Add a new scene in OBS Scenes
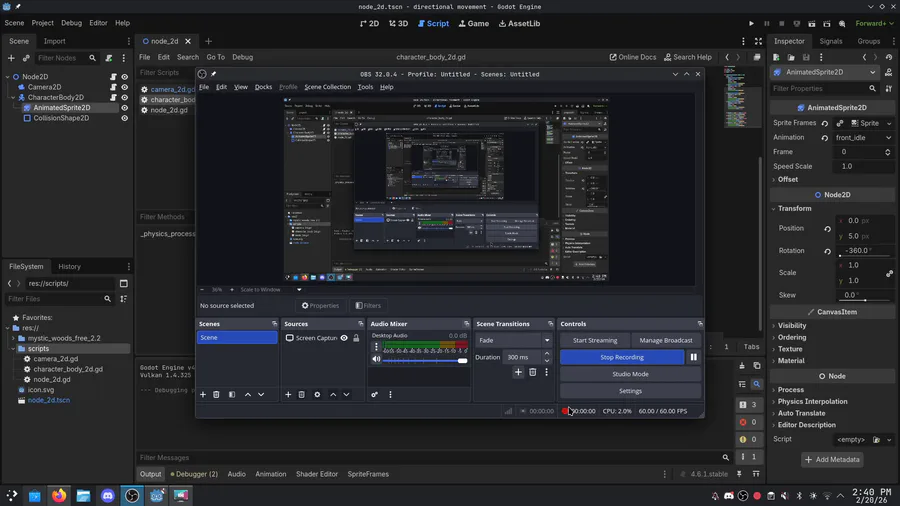The height and width of the screenshot is (506, 900). pyautogui.click(x=203, y=395)
